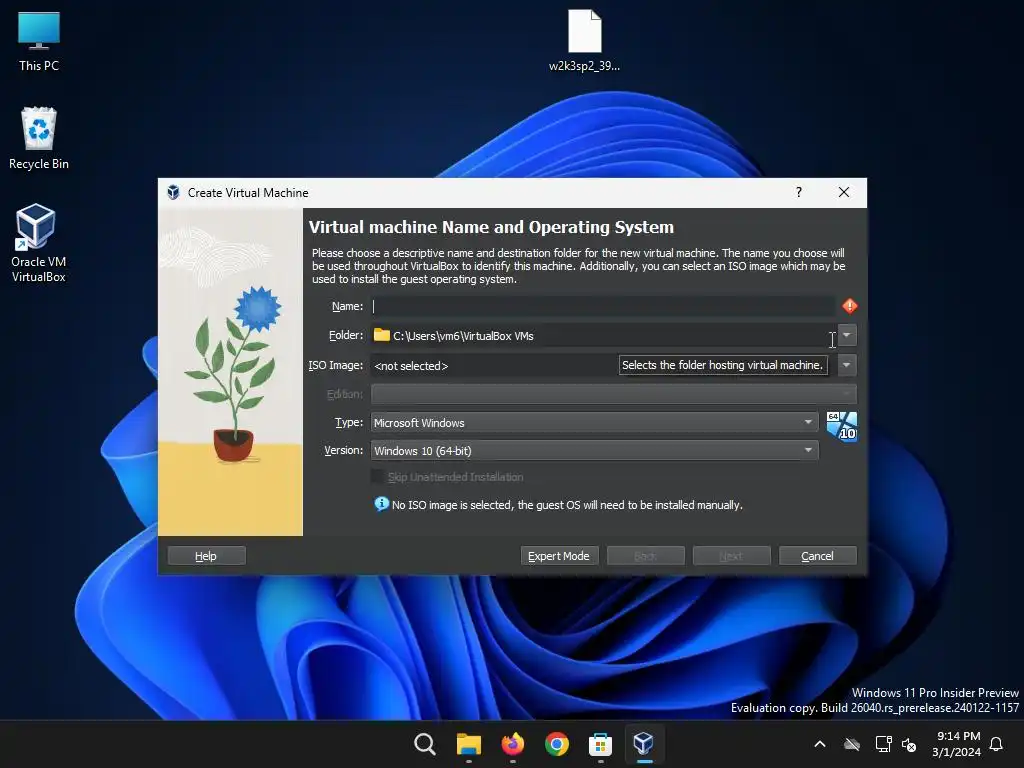Click the yellow folder icon in Folder field
Image resolution: width=1024 pixels, height=768 pixels.
pyautogui.click(x=381, y=335)
